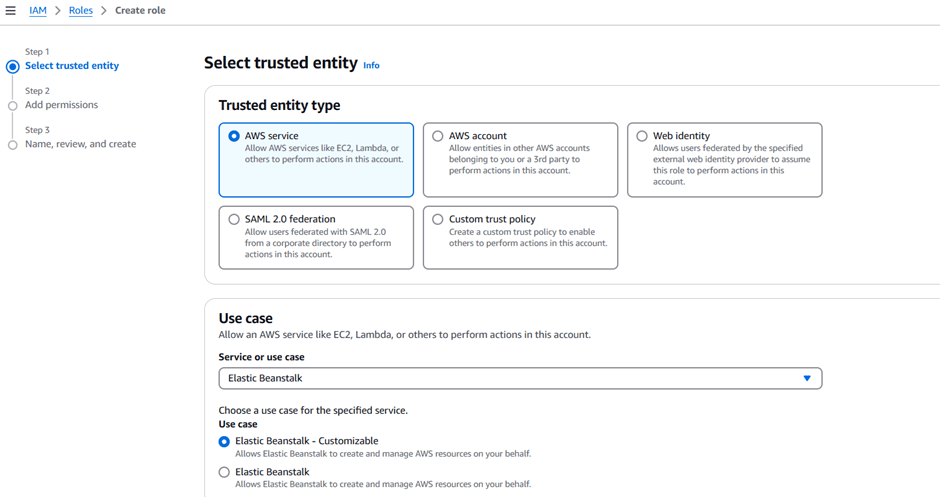Screen dimensions: 940x497
Task: Open Info link beside Select trusted entity
Action: click(x=371, y=65)
